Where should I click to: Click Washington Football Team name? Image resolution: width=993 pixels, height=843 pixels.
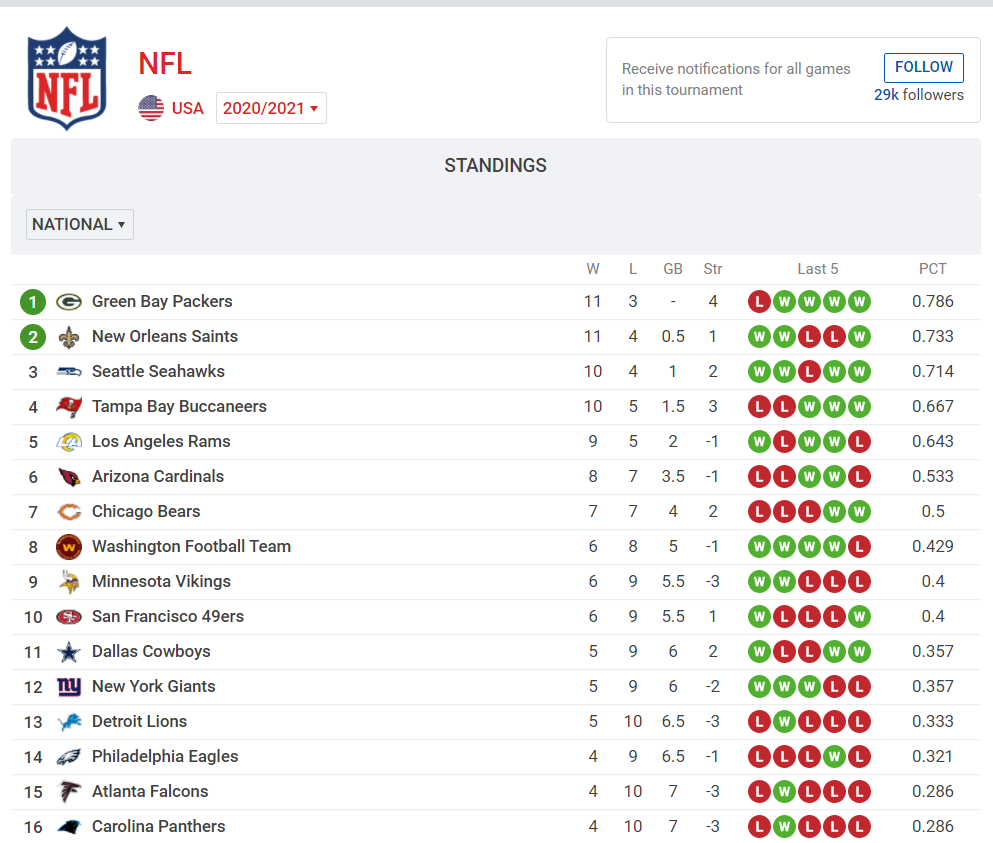point(191,547)
